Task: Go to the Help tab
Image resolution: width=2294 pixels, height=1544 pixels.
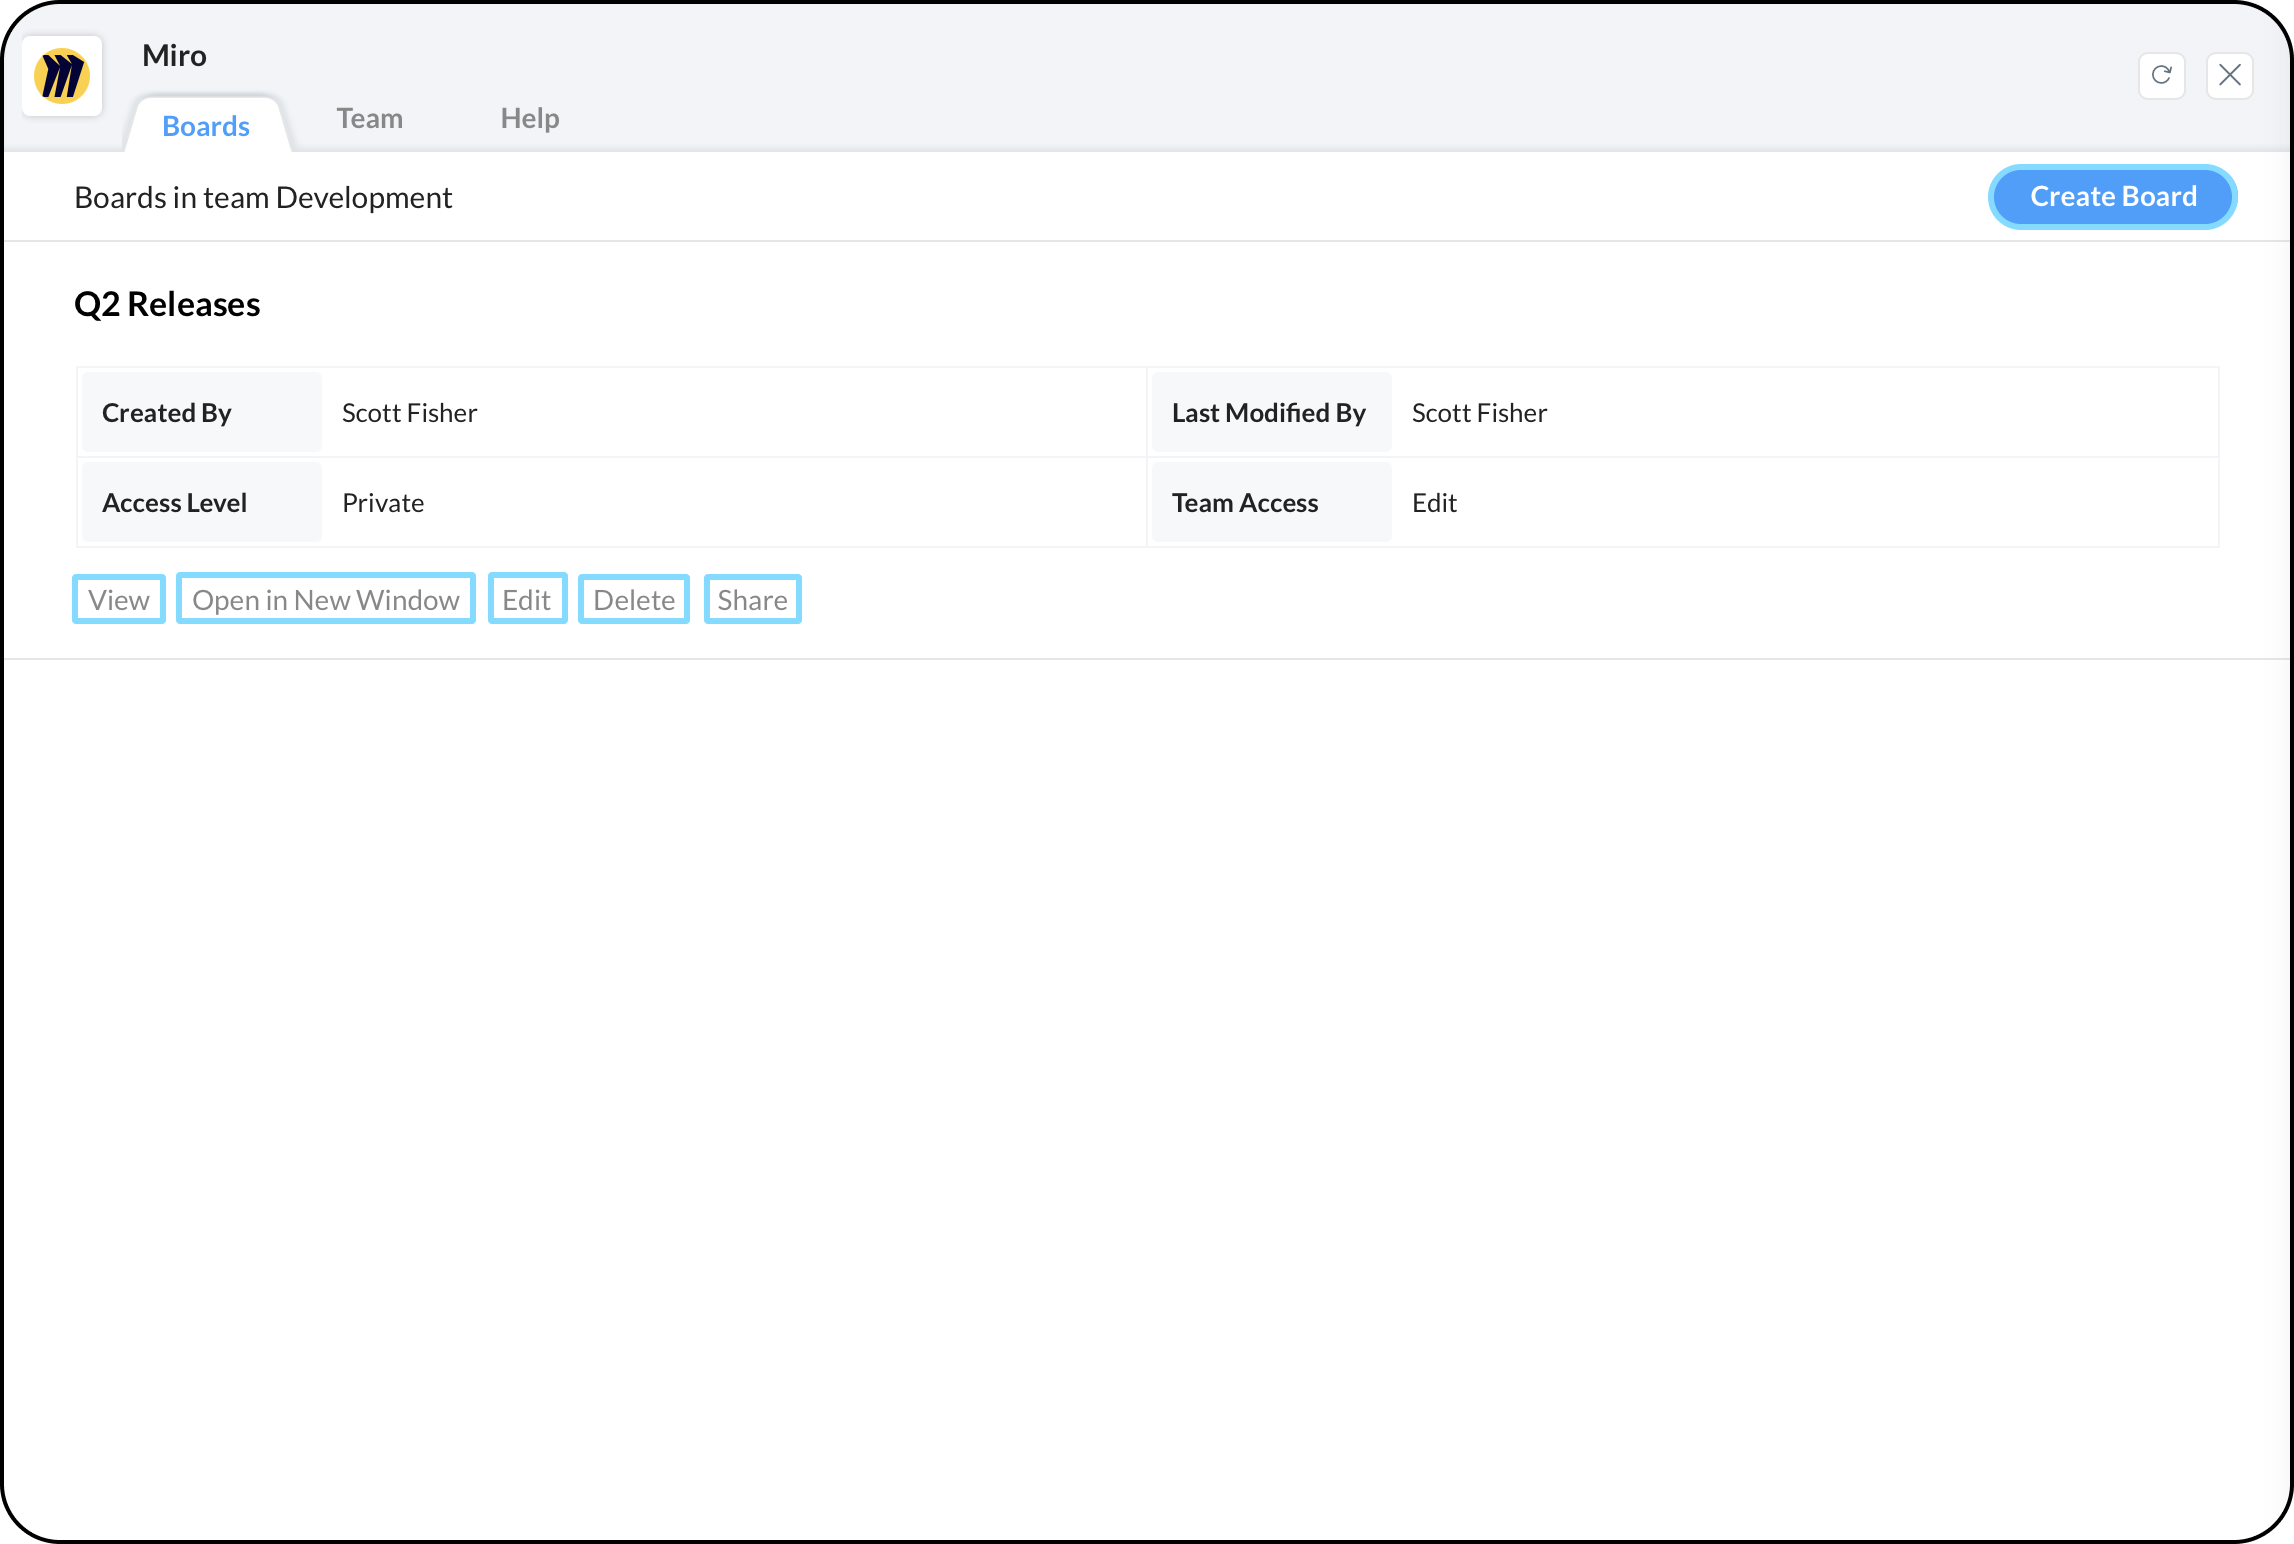Action: point(529,118)
